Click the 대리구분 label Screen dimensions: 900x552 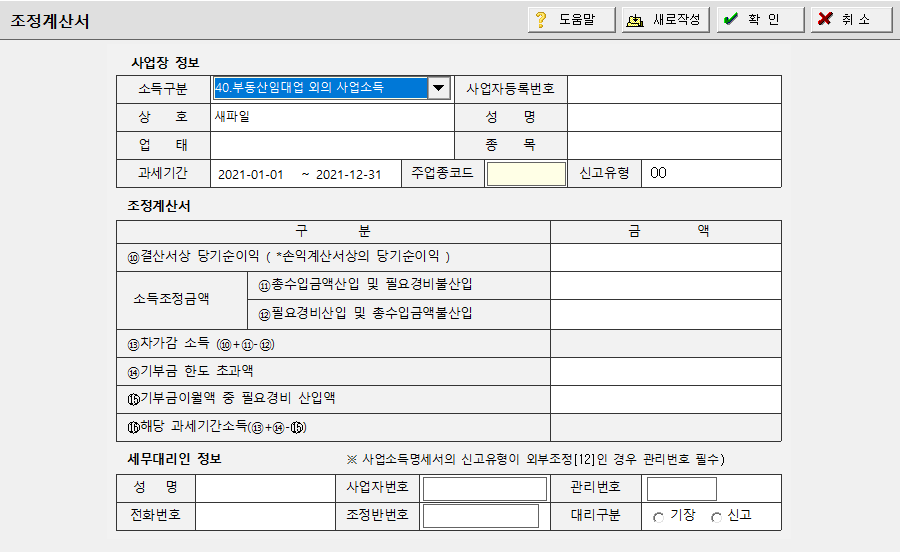click(595, 516)
